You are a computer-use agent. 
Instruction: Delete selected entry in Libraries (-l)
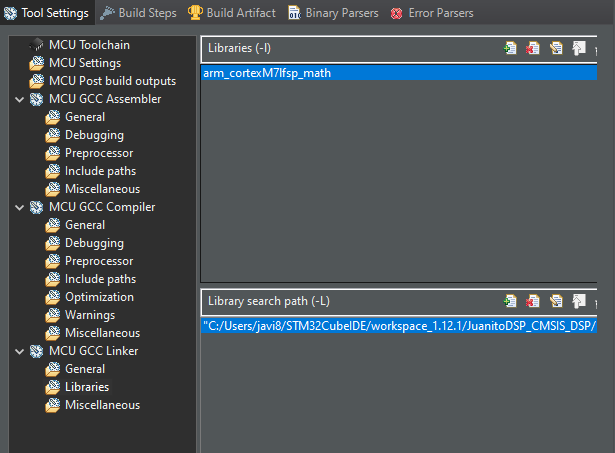click(533, 48)
